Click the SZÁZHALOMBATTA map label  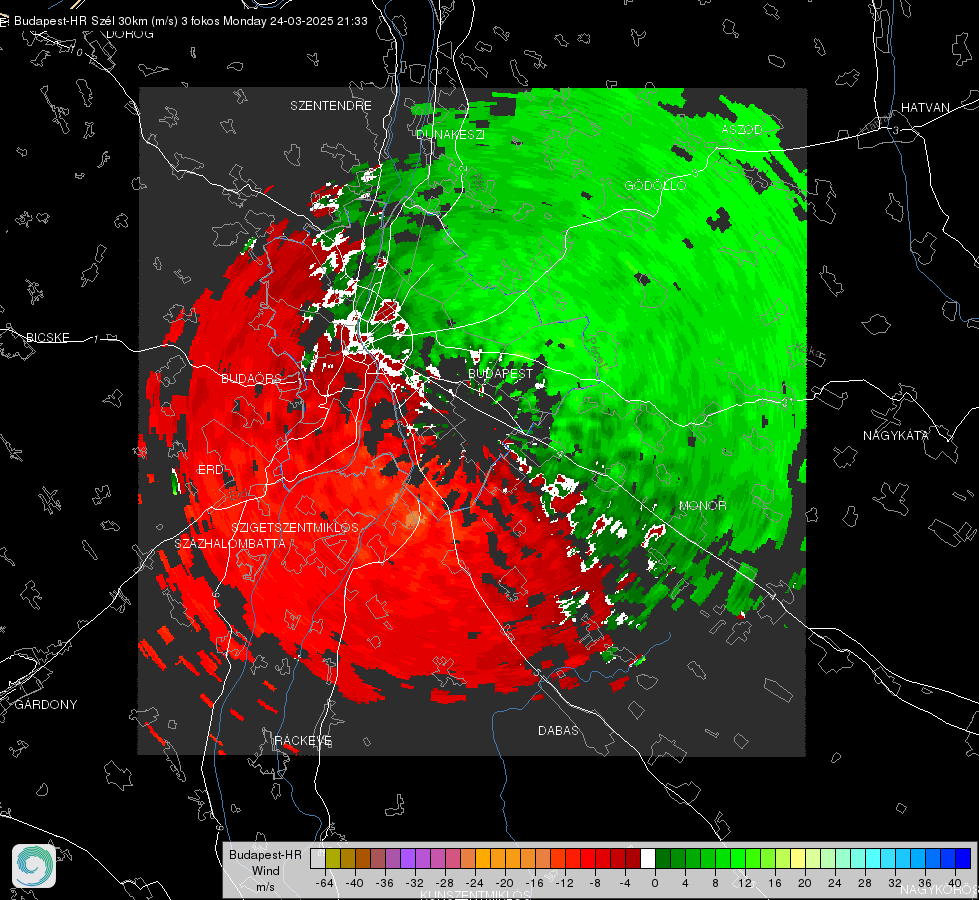point(230,543)
